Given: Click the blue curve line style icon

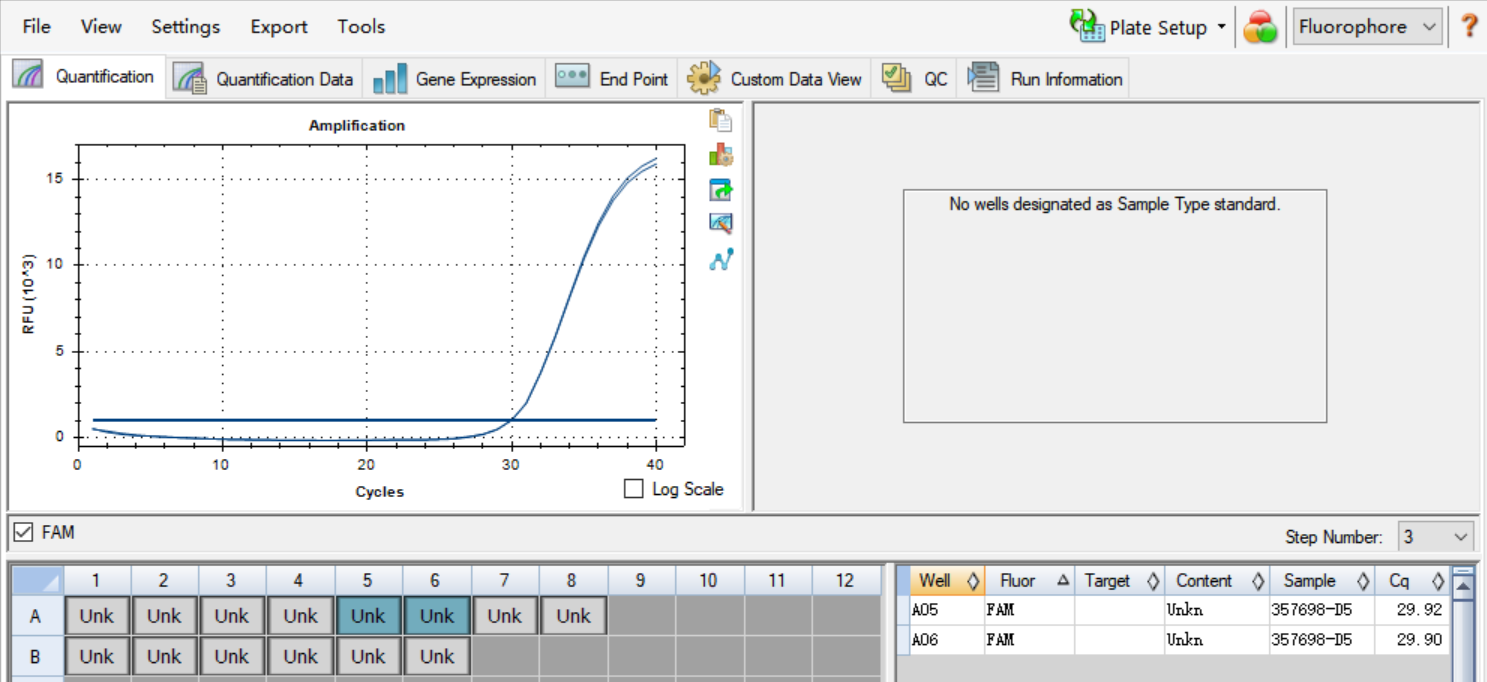Looking at the screenshot, I should pos(721,260).
